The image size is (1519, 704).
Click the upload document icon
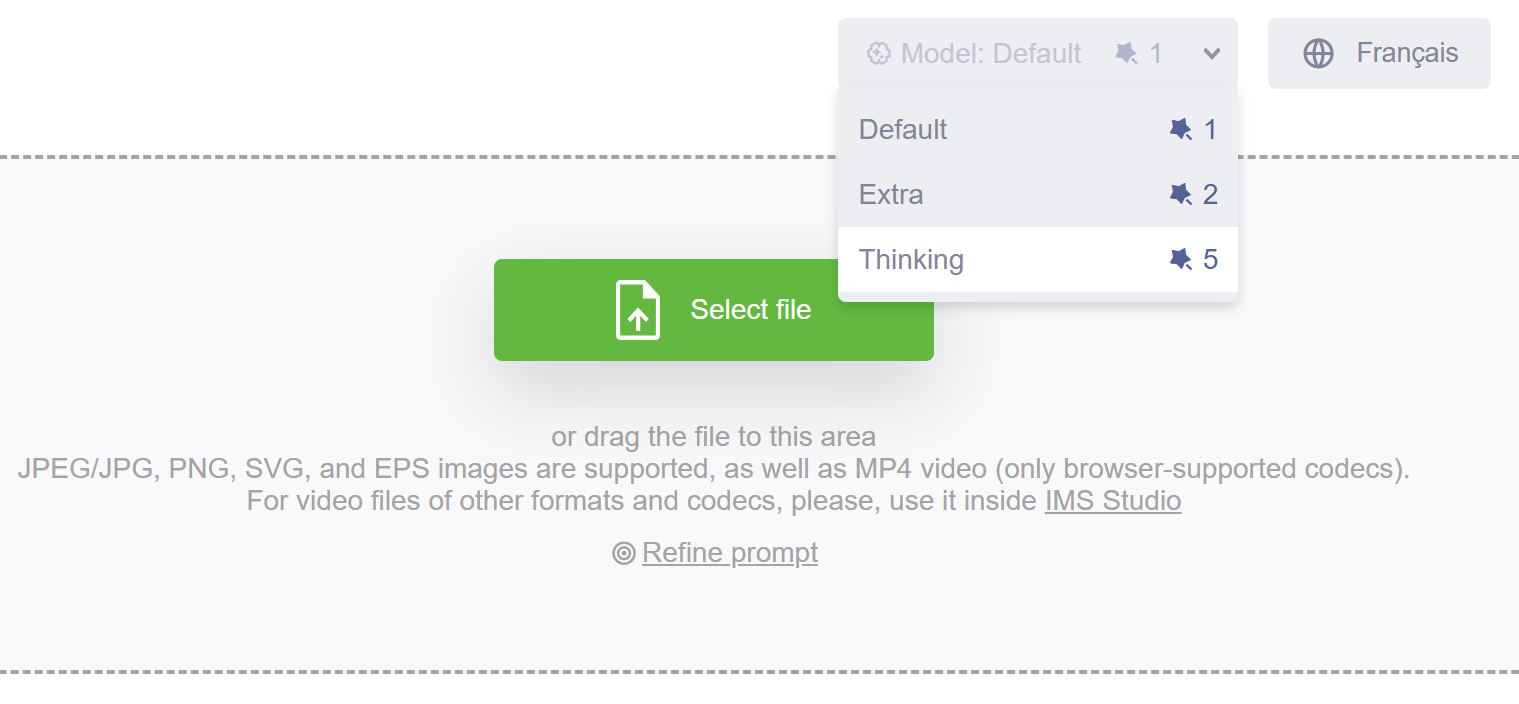[637, 310]
